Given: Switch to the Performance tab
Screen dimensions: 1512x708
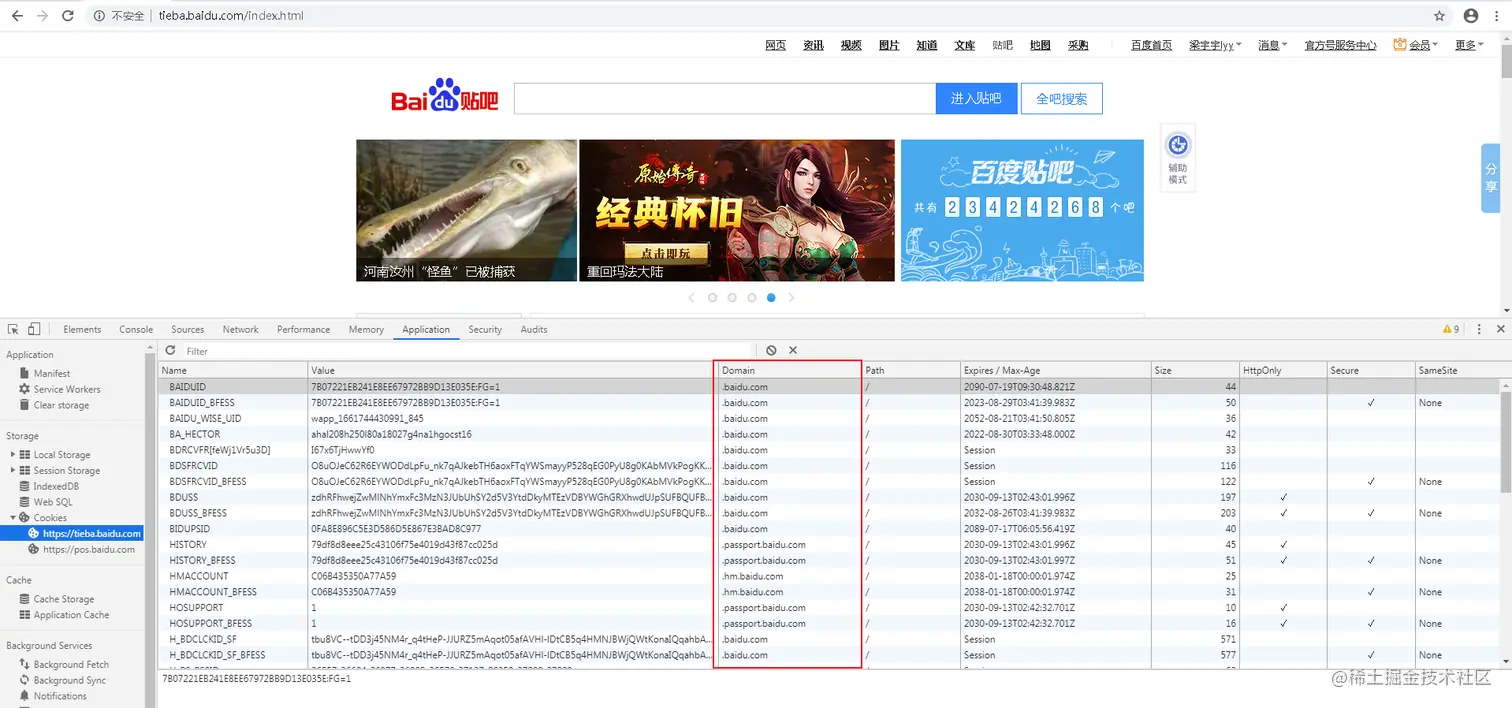Looking at the screenshot, I should (x=304, y=329).
